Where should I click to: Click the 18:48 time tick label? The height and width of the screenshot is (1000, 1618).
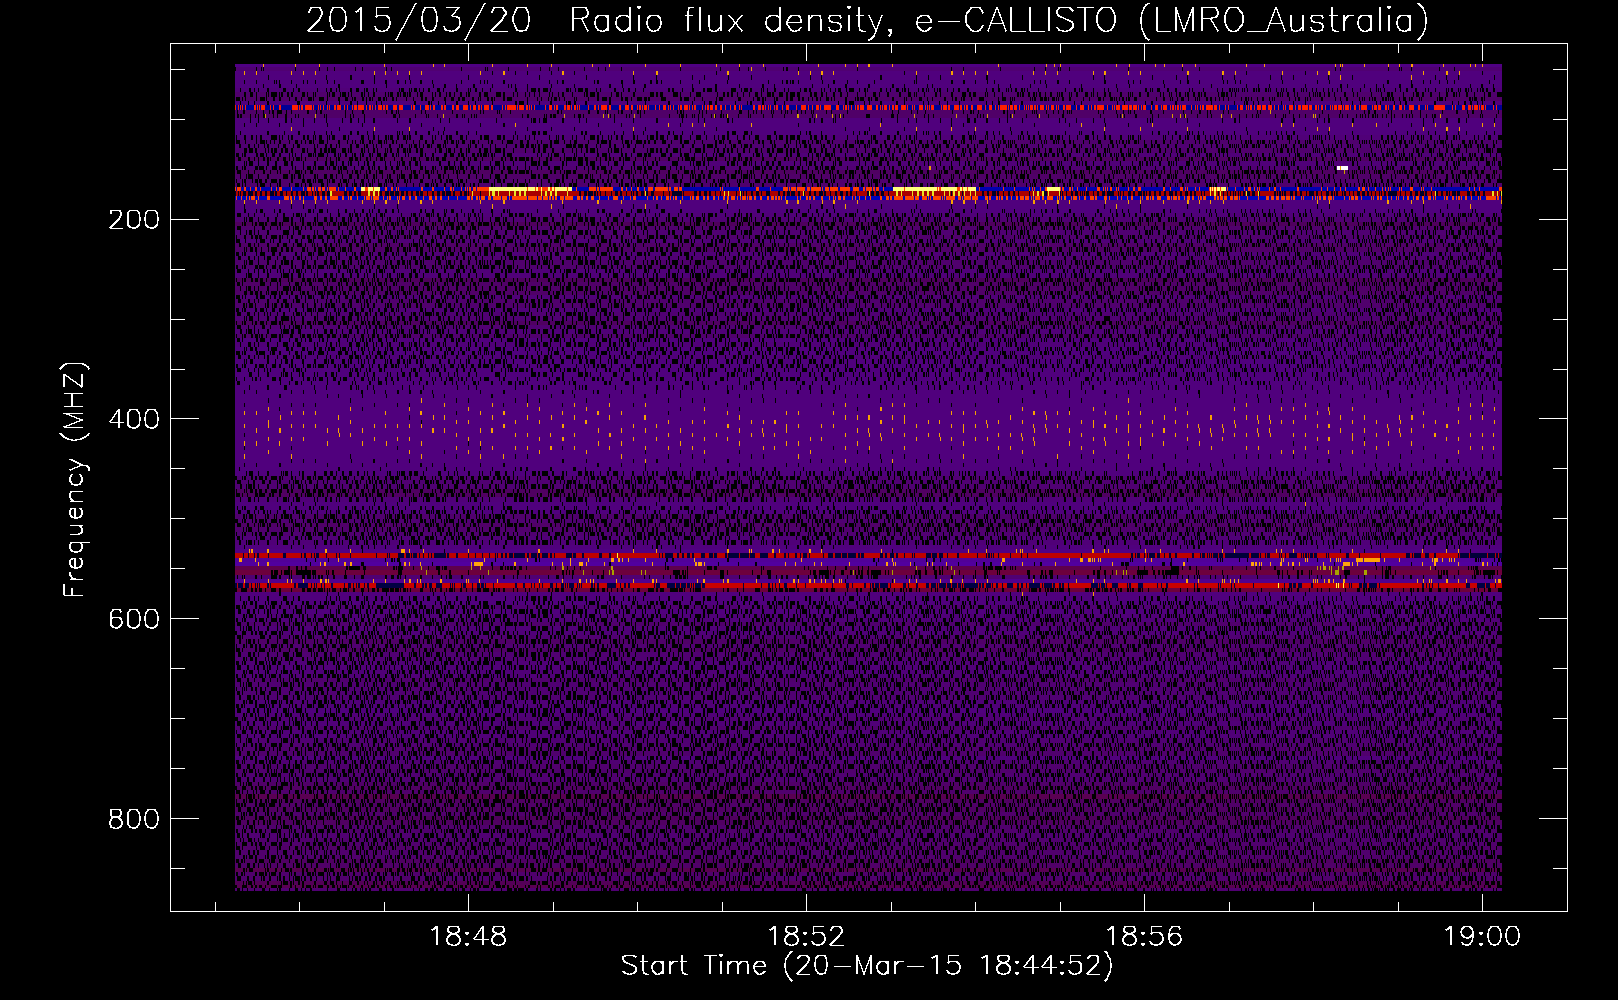(x=468, y=937)
